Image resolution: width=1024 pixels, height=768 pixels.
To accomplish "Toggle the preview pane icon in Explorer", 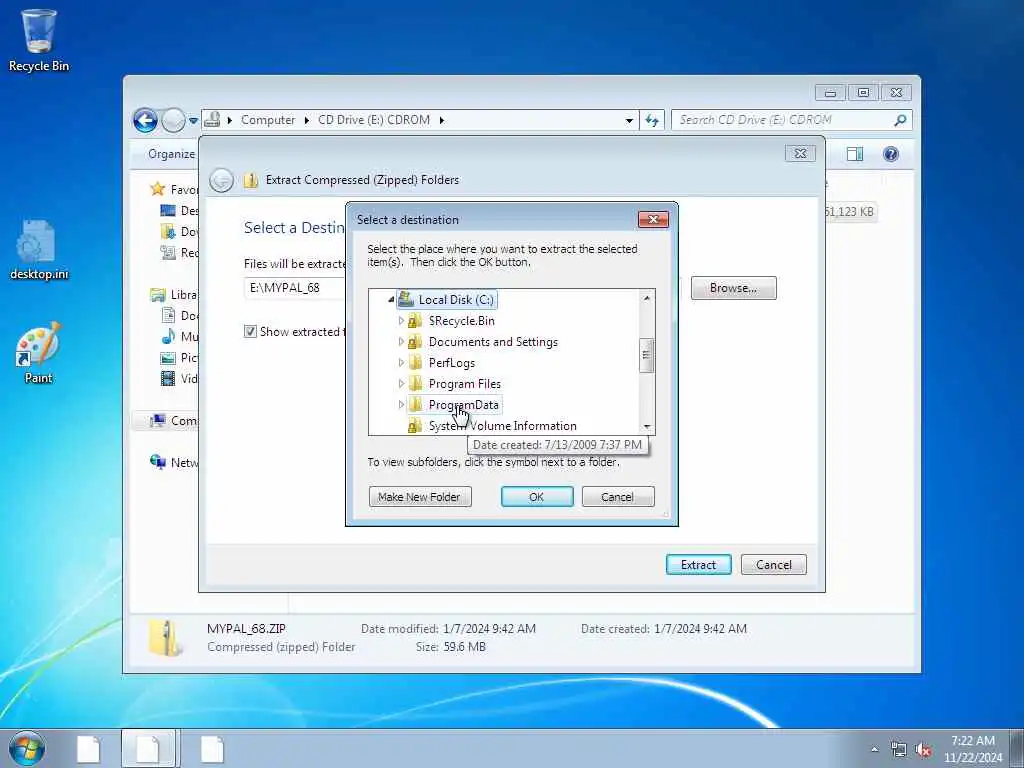I will pyautogui.click(x=854, y=154).
